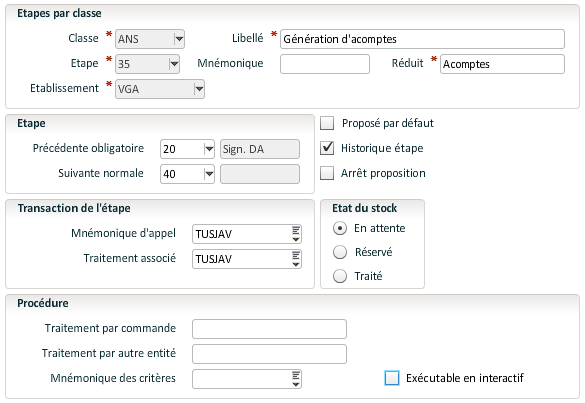
Task: Select the Traité radio button
Action: pyautogui.click(x=340, y=276)
